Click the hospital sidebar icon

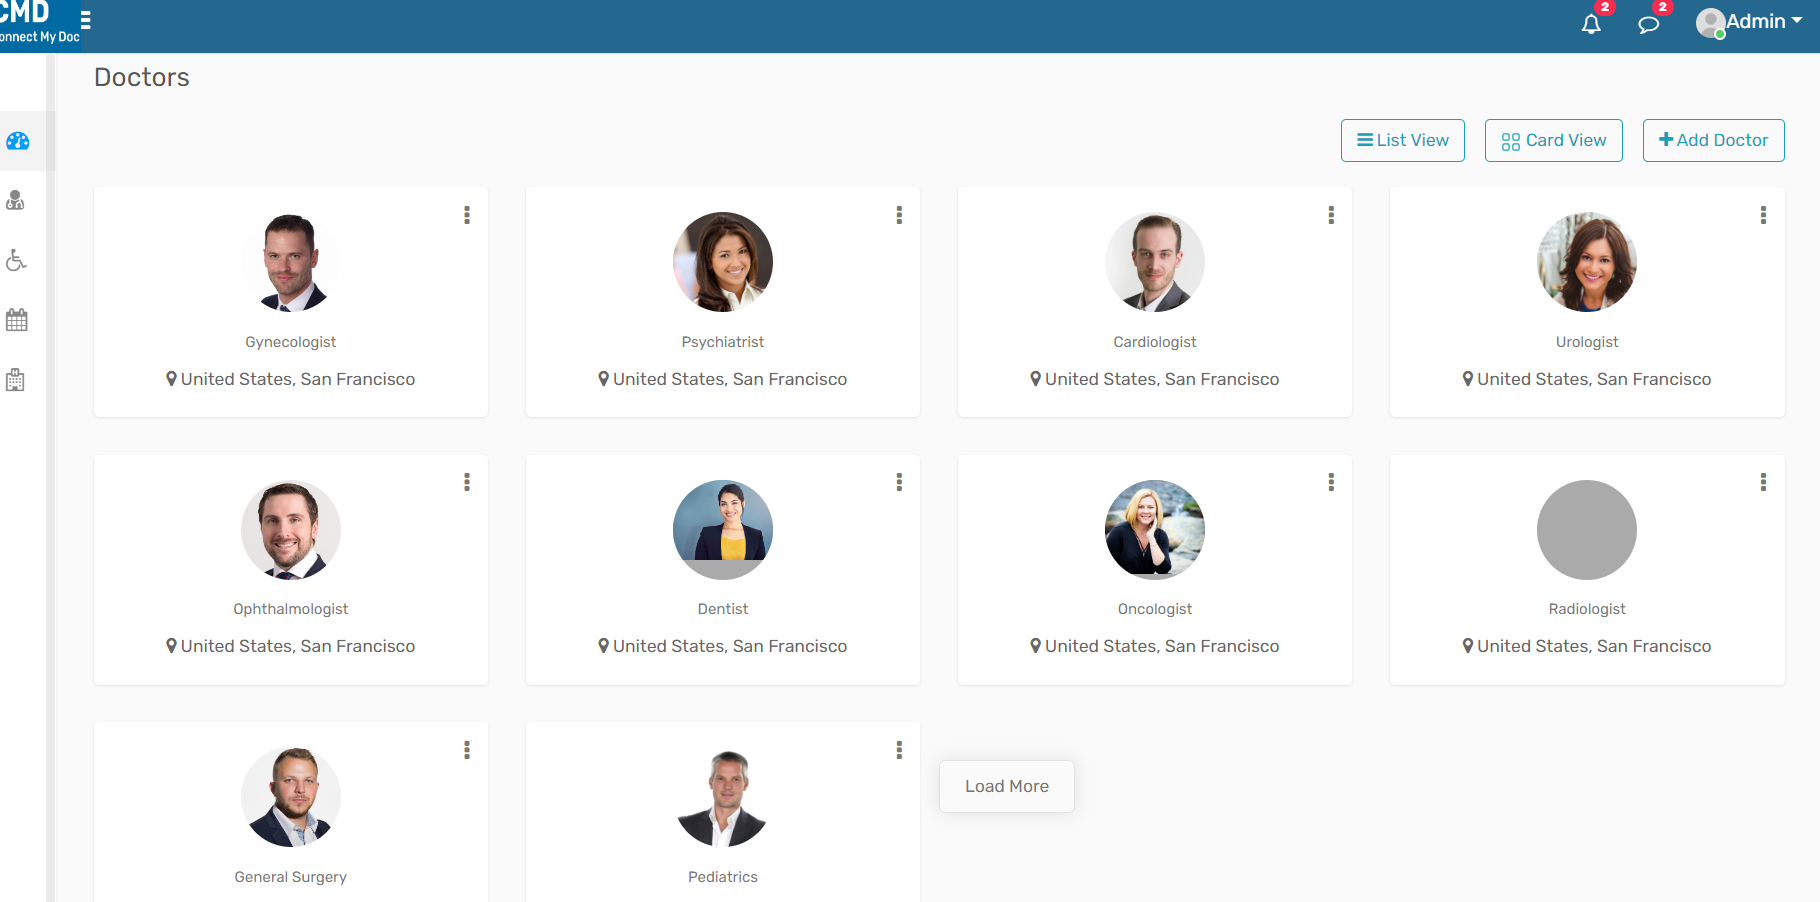click(15, 379)
